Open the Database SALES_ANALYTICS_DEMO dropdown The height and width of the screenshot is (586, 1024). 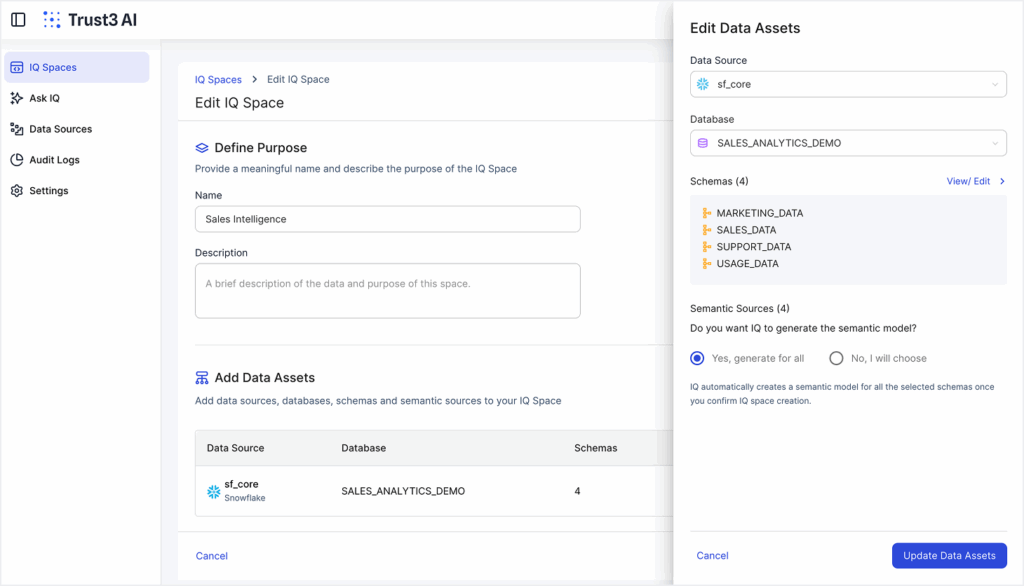point(848,143)
